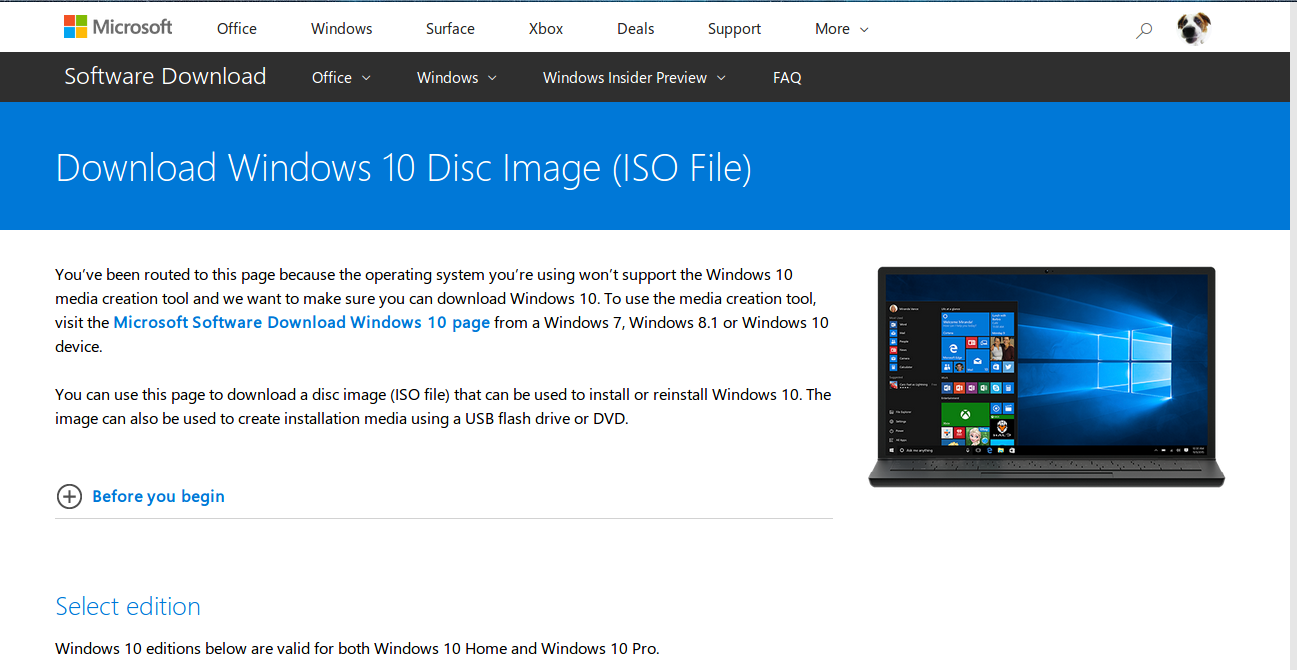Viewport: 1297px width, 670px height.
Task: Expand Windows dropdown in Software Download bar
Action: pyautogui.click(x=456, y=78)
